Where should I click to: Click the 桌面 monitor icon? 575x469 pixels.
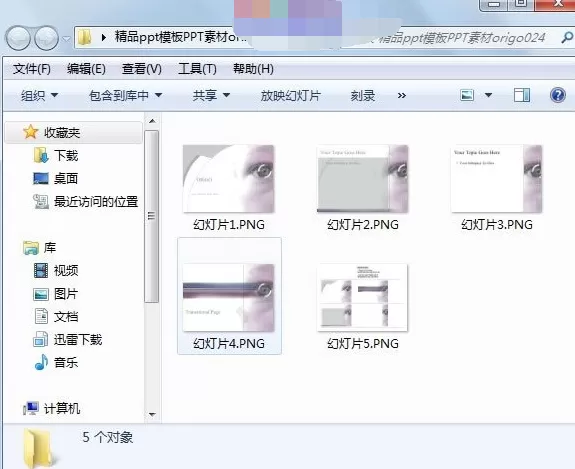[x=41, y=179]
